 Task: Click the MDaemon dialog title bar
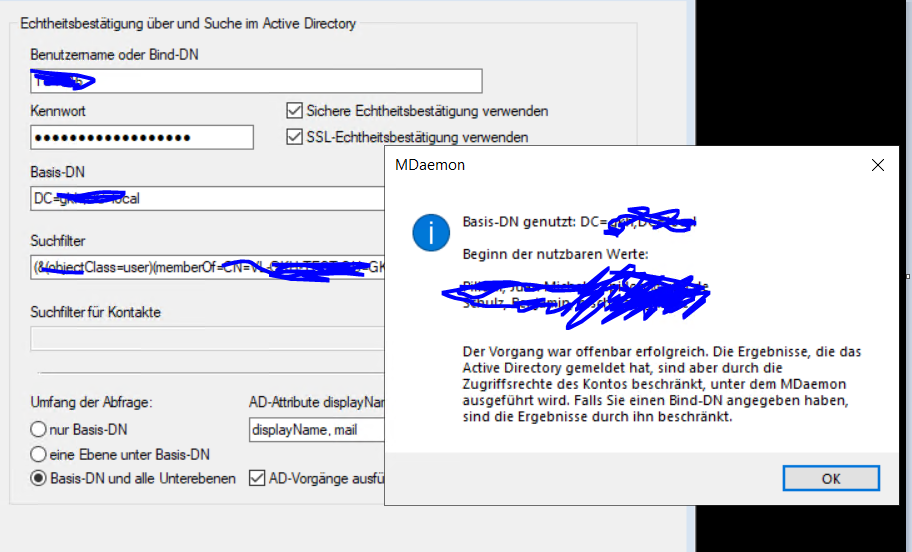600,165
